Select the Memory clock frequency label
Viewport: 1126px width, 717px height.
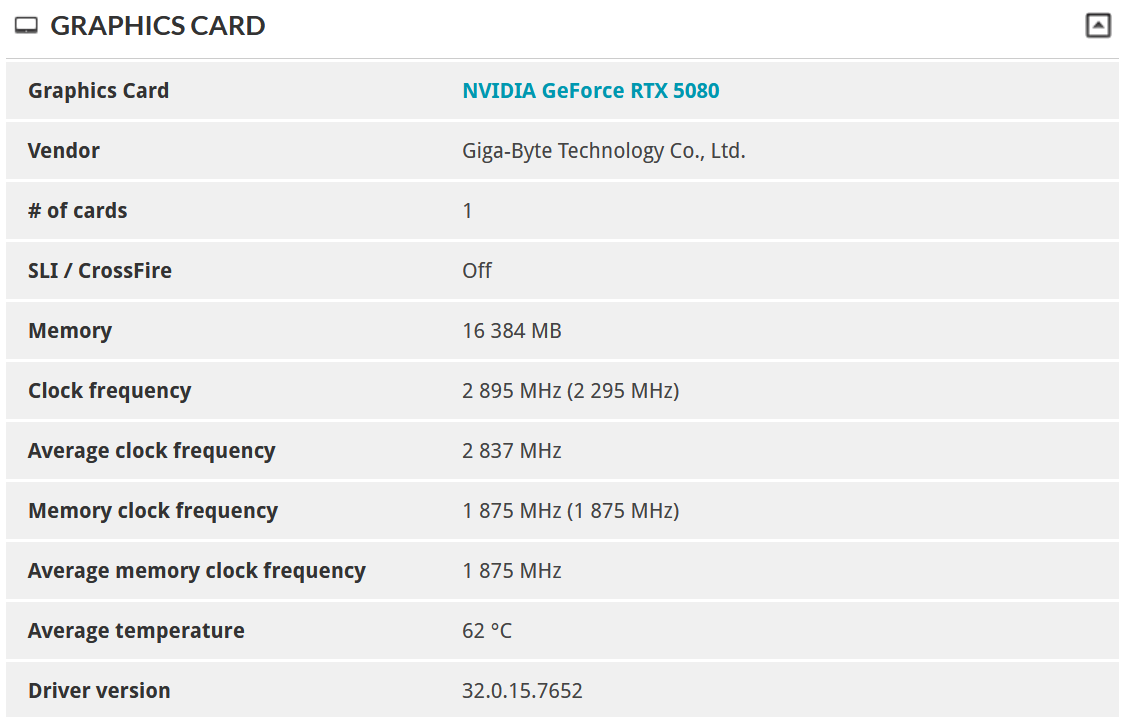tap(153, 511)
